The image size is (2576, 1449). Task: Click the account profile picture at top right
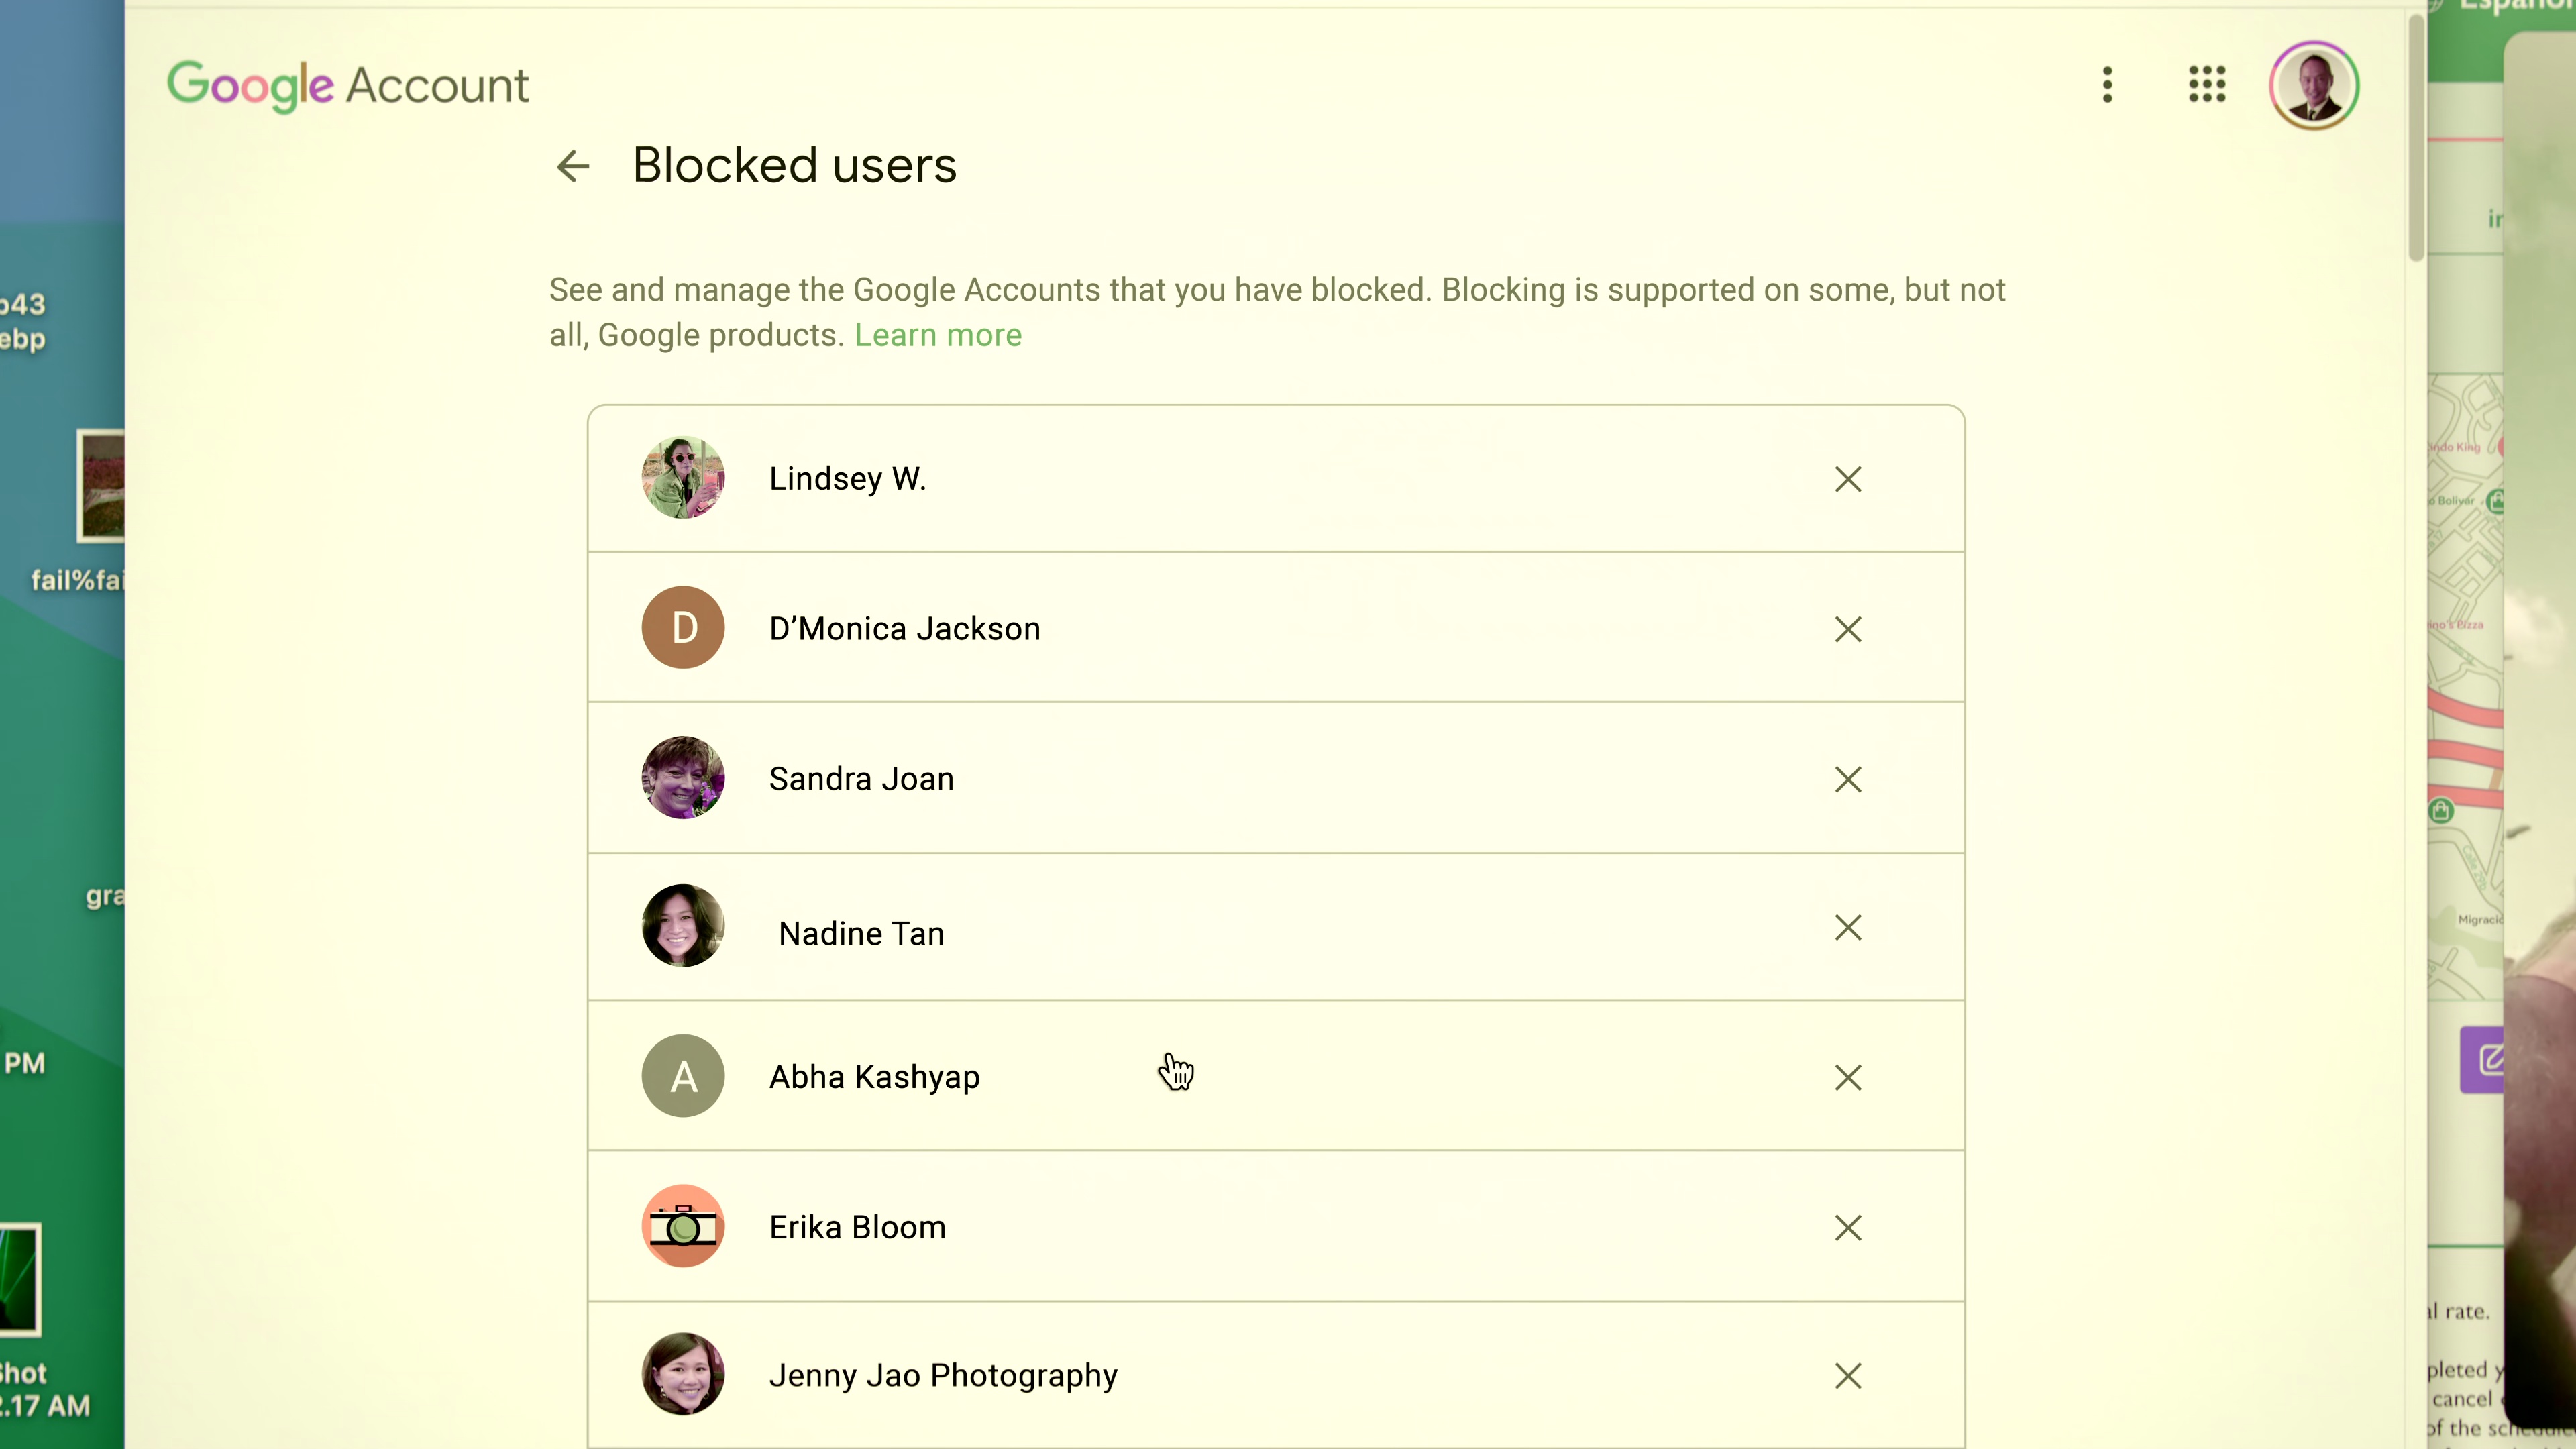(x=2313, y=85)
